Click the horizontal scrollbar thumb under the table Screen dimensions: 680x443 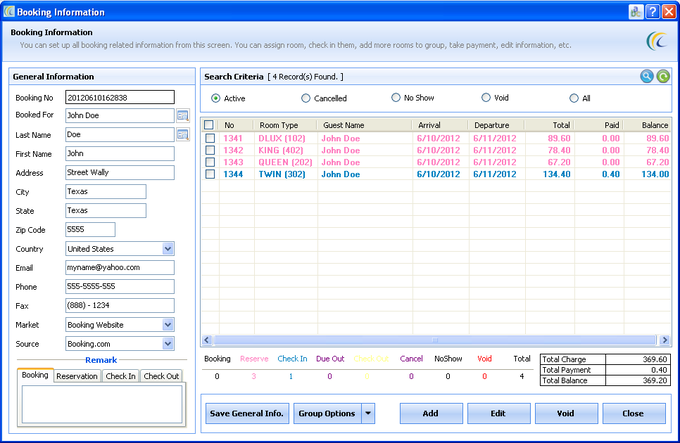(x=435, y=340)
